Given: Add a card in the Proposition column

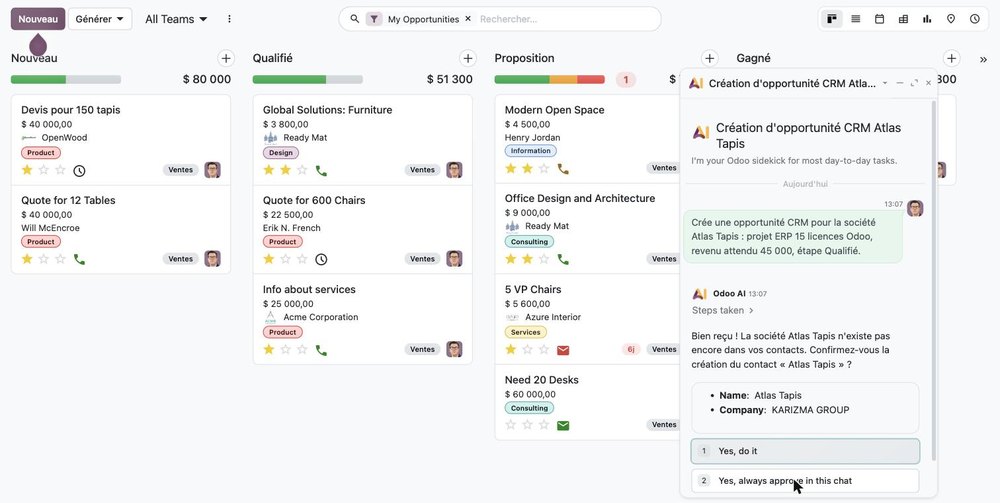Looking at the screenshot, I should click(x=710, y=59).
